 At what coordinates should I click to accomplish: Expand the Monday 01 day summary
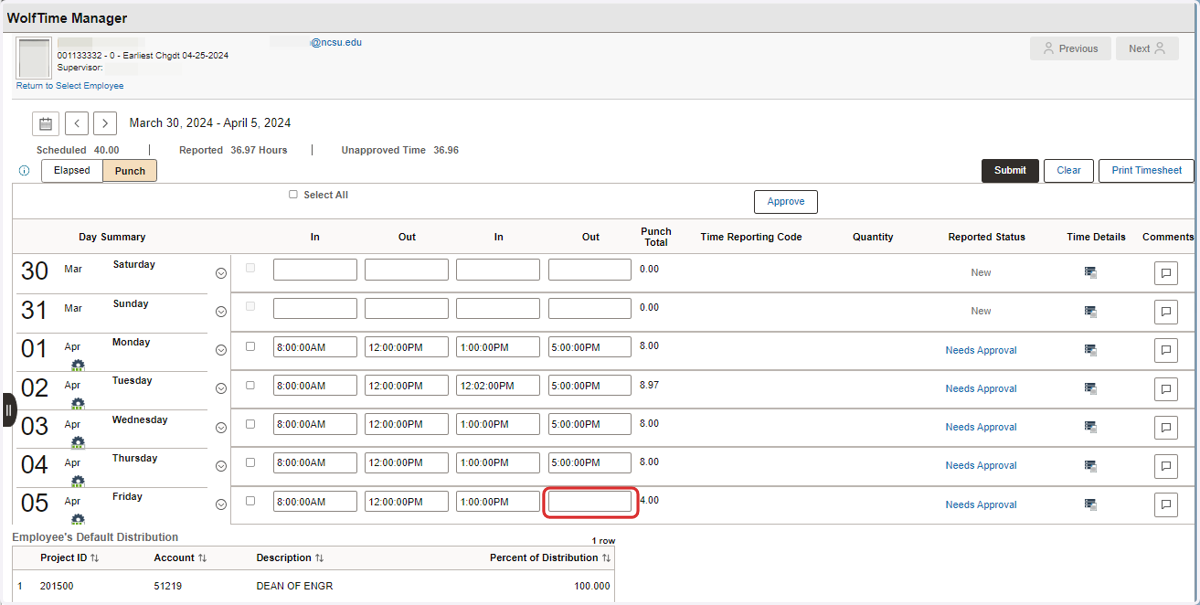[x=221, y=350]
